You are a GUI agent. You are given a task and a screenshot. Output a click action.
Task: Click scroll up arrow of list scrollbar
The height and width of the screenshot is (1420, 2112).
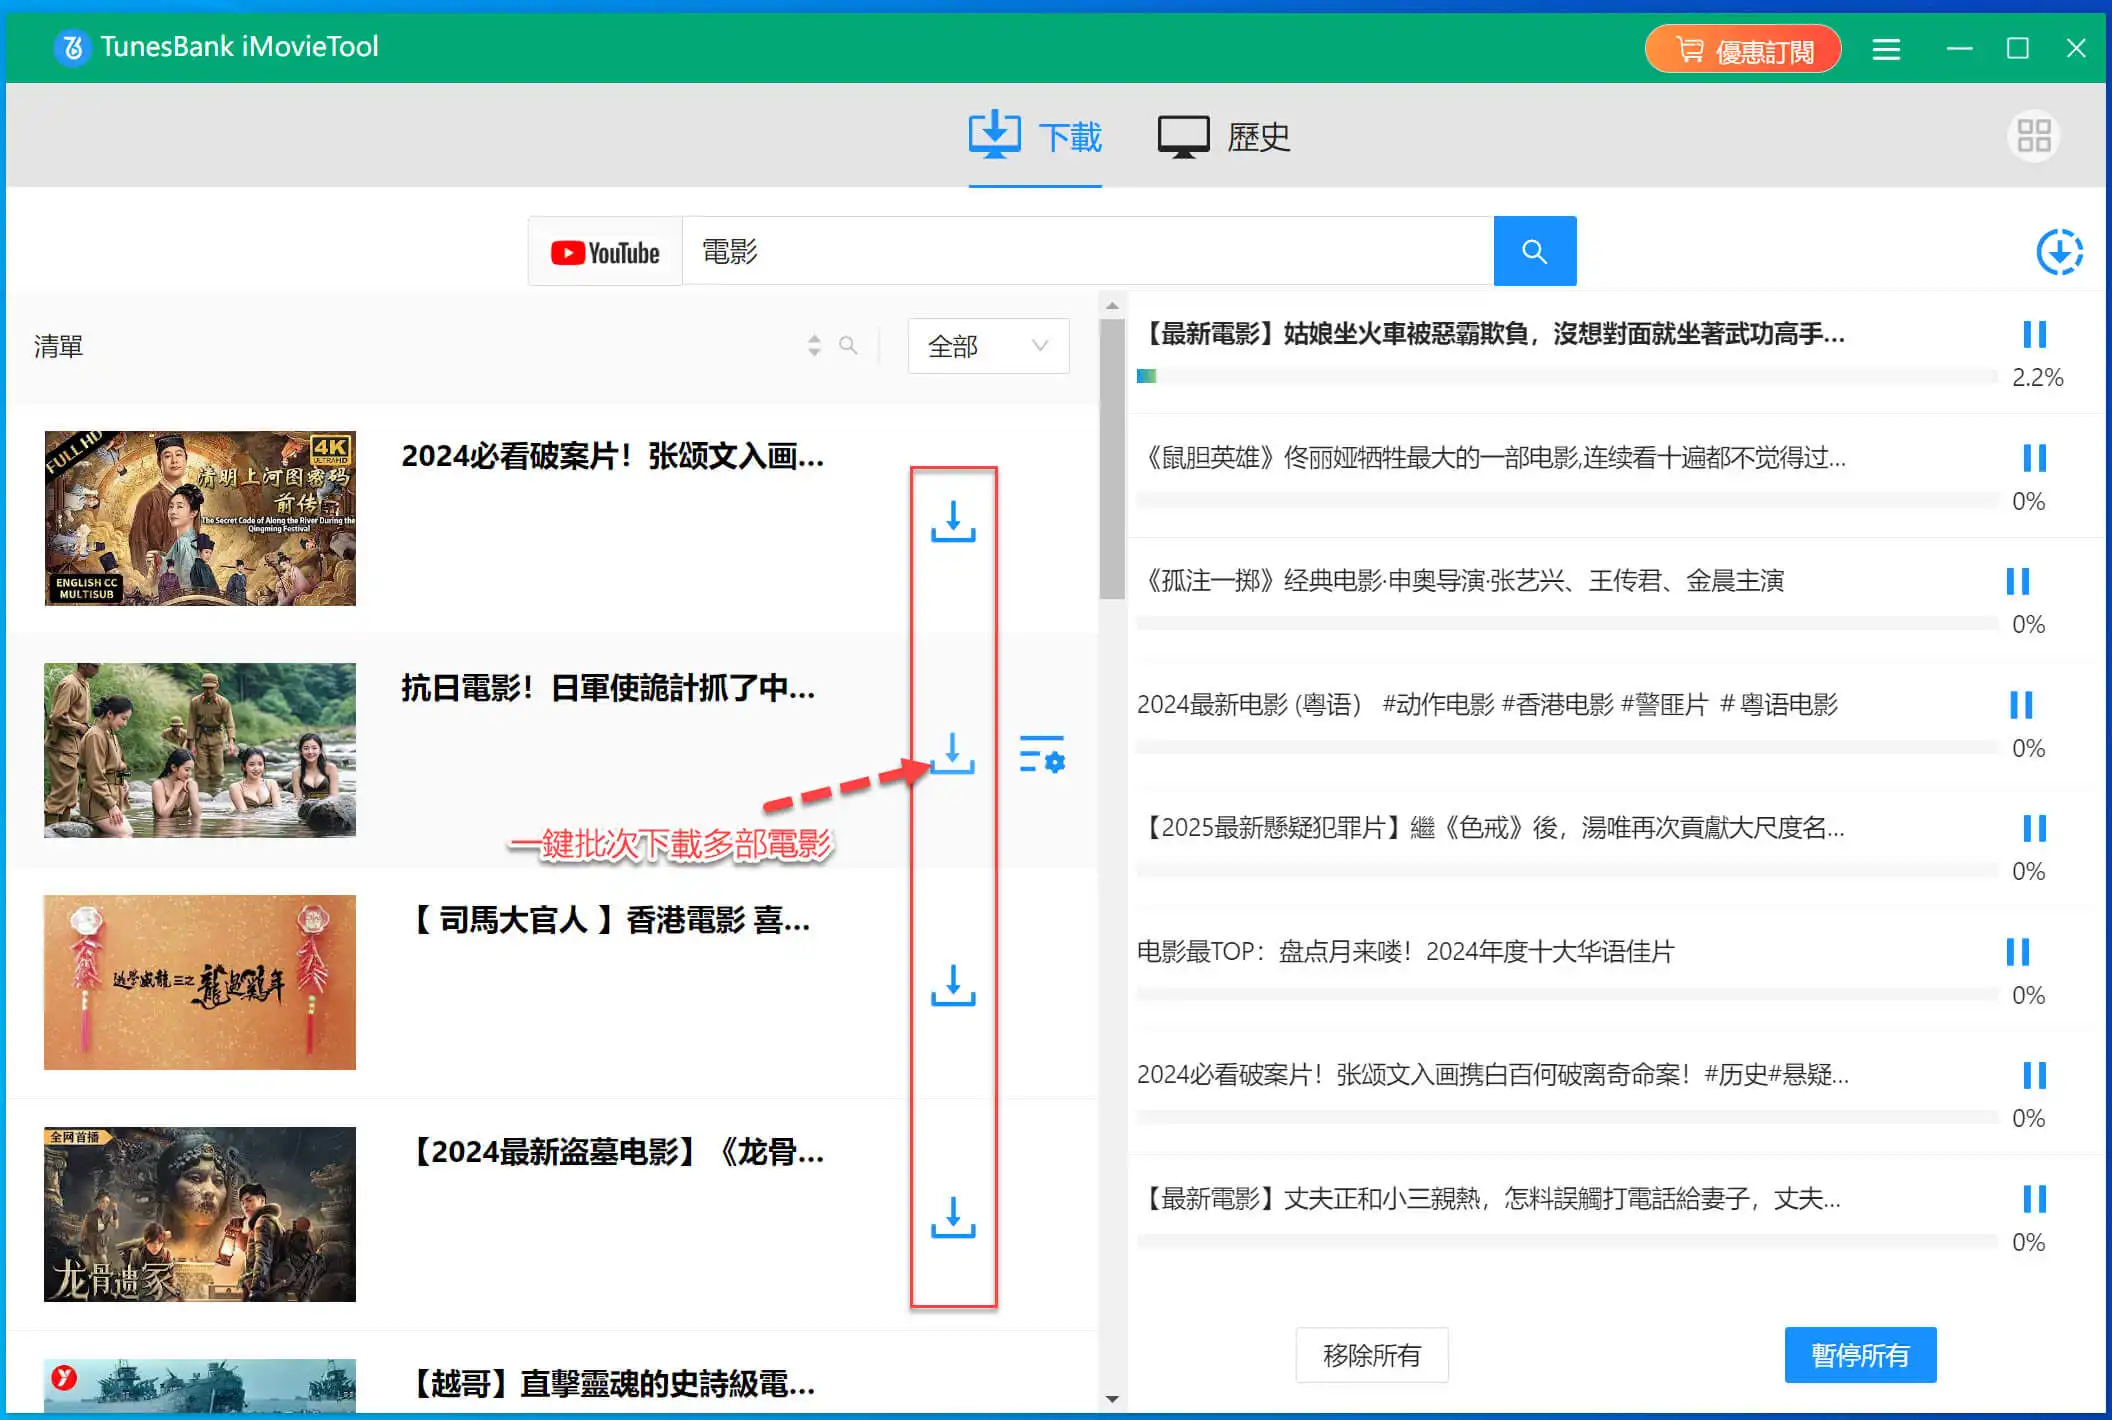tap(1112, 304)
